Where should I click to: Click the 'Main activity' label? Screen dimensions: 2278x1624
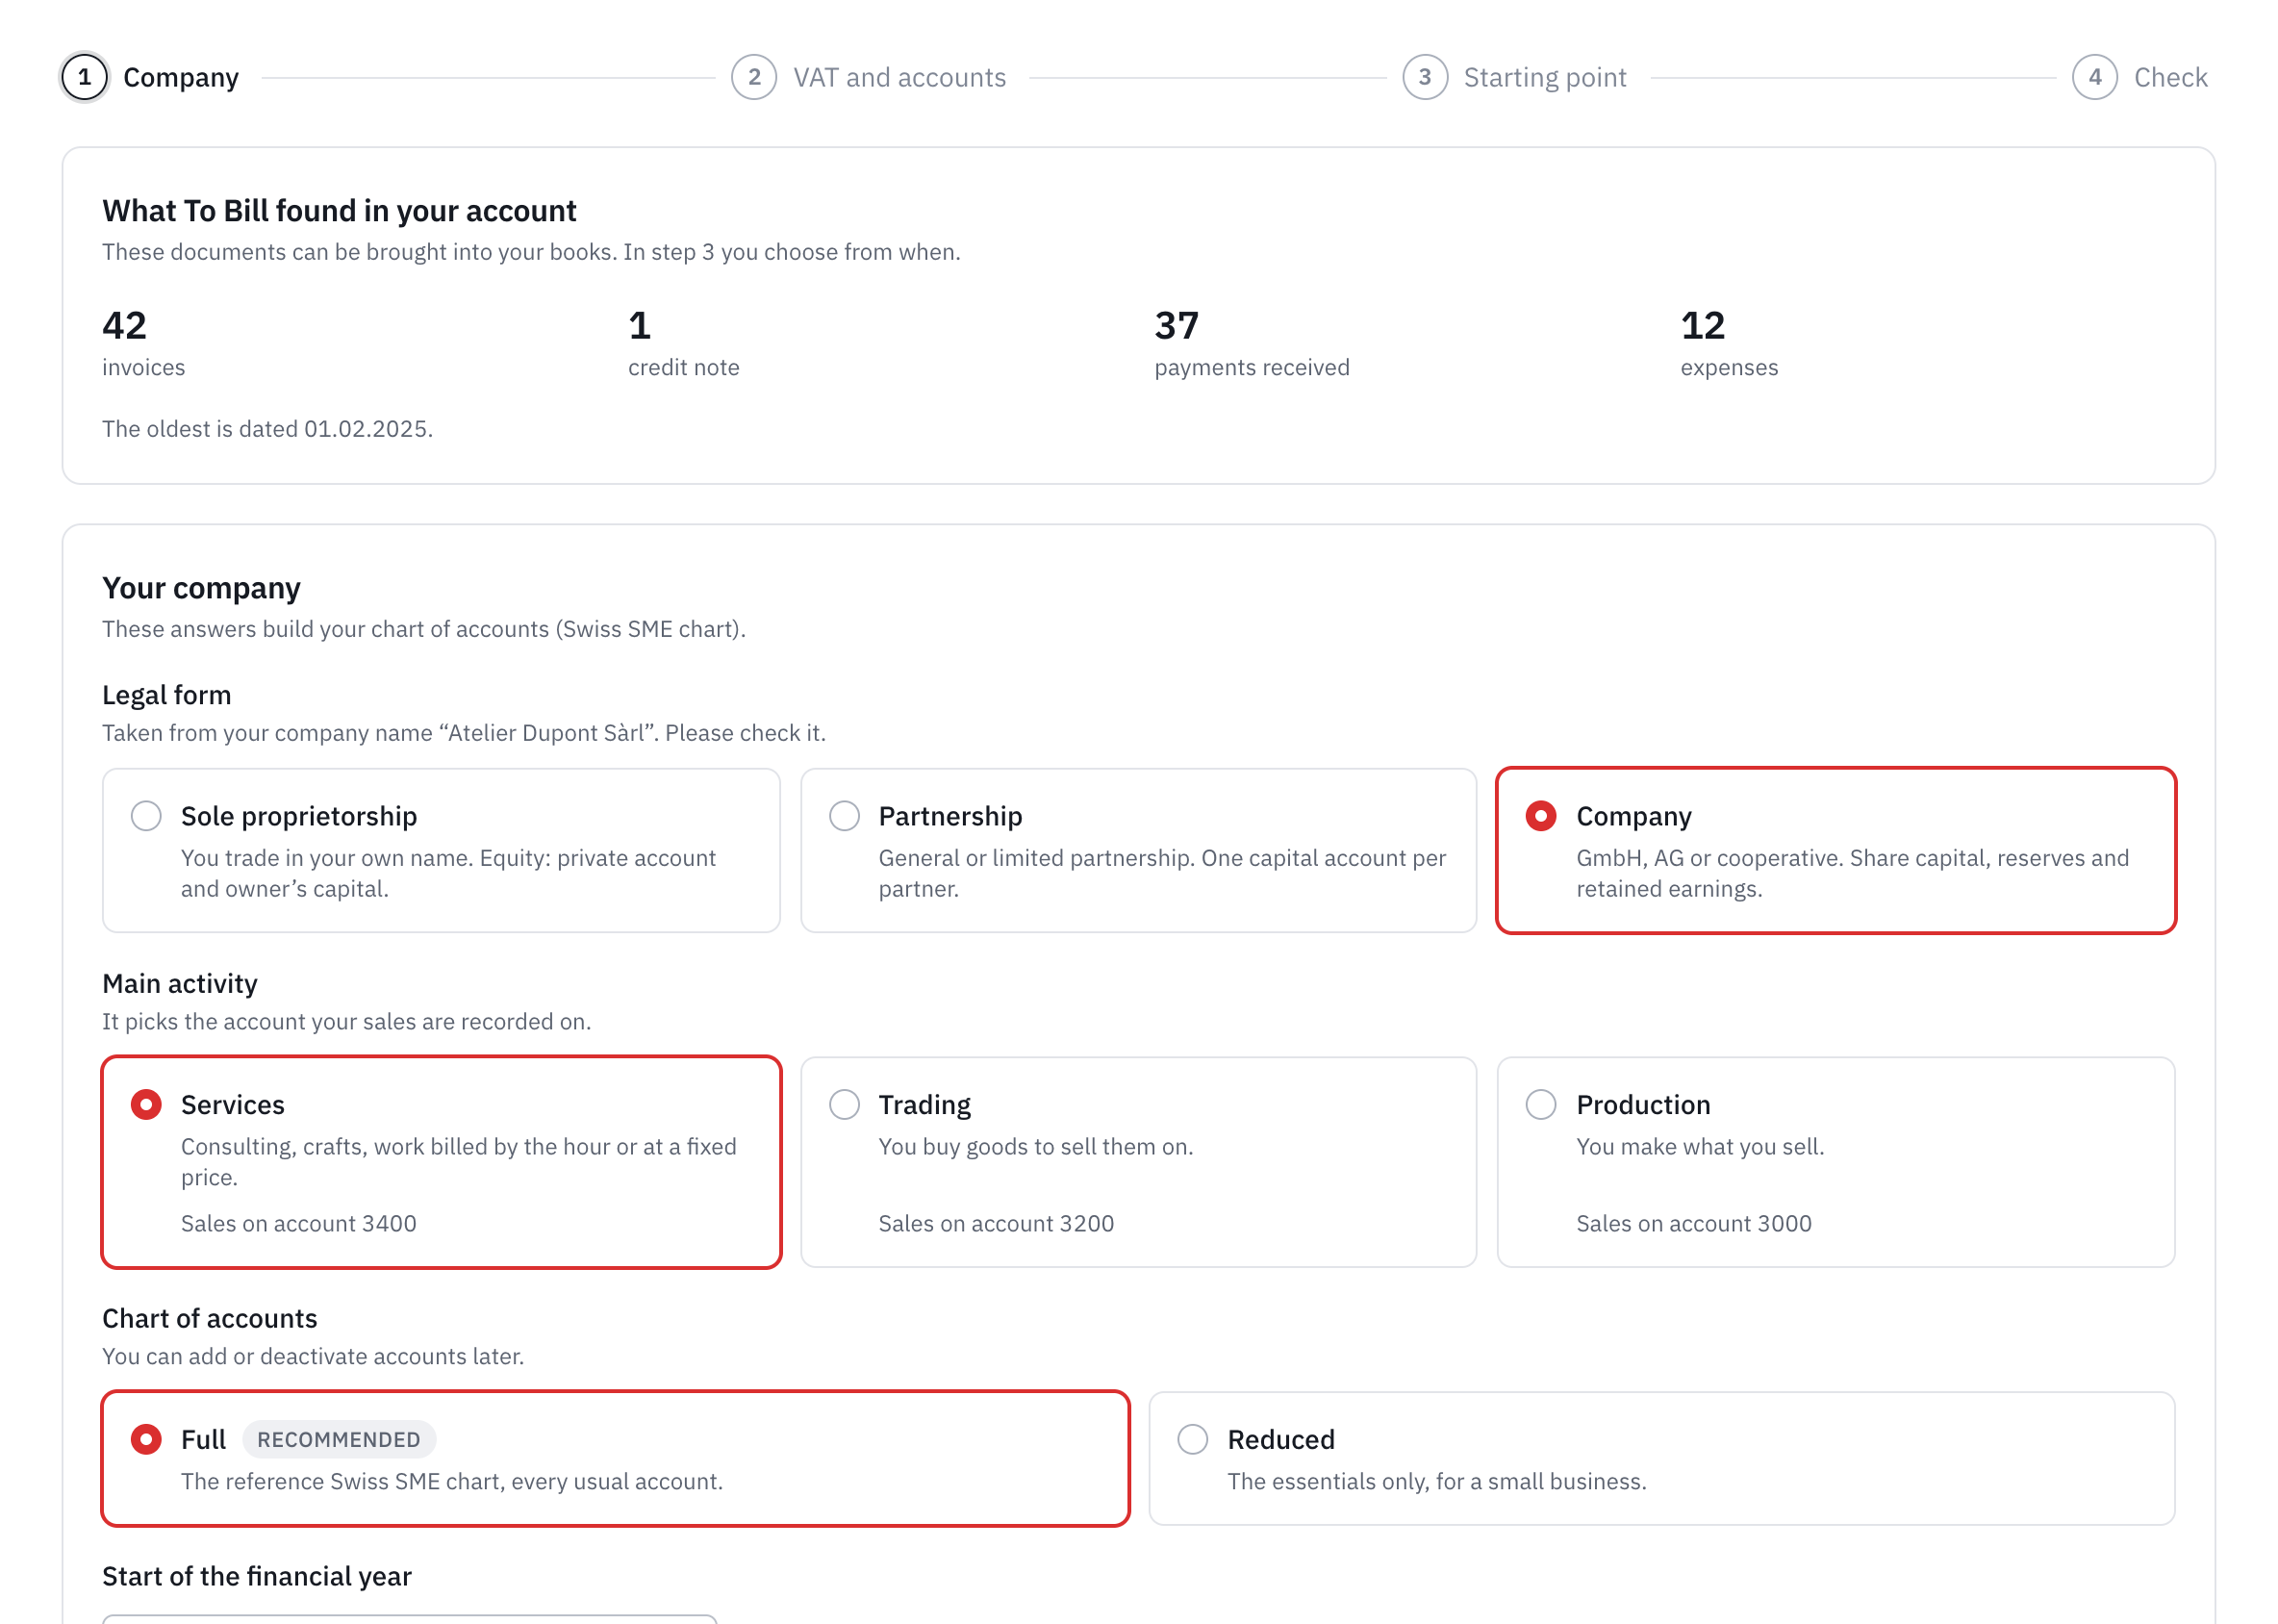click(180, 983)
